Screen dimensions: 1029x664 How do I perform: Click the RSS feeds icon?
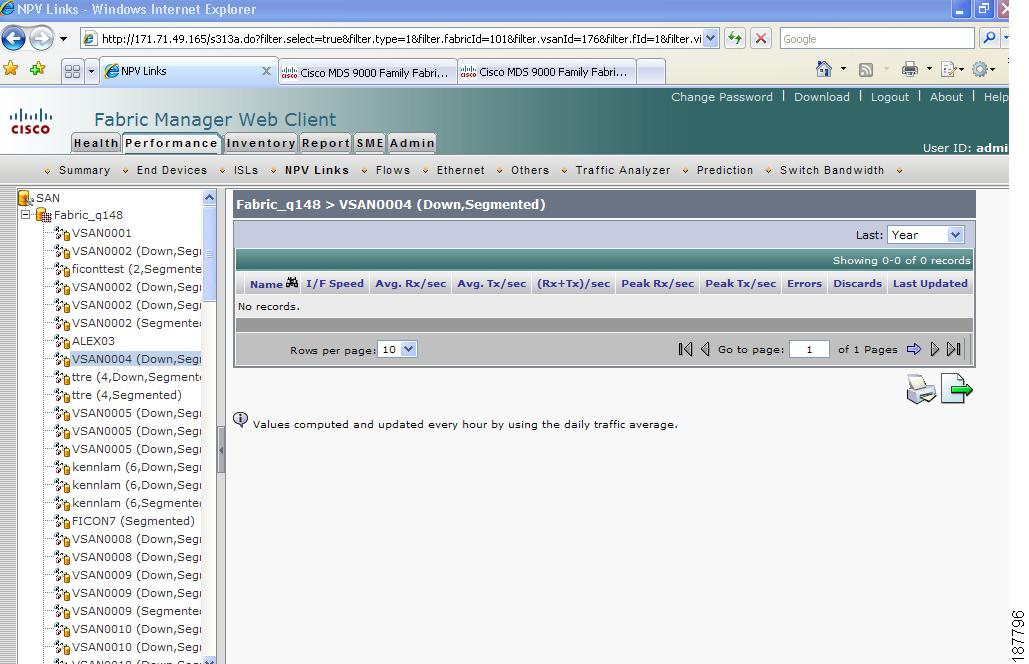866,70
